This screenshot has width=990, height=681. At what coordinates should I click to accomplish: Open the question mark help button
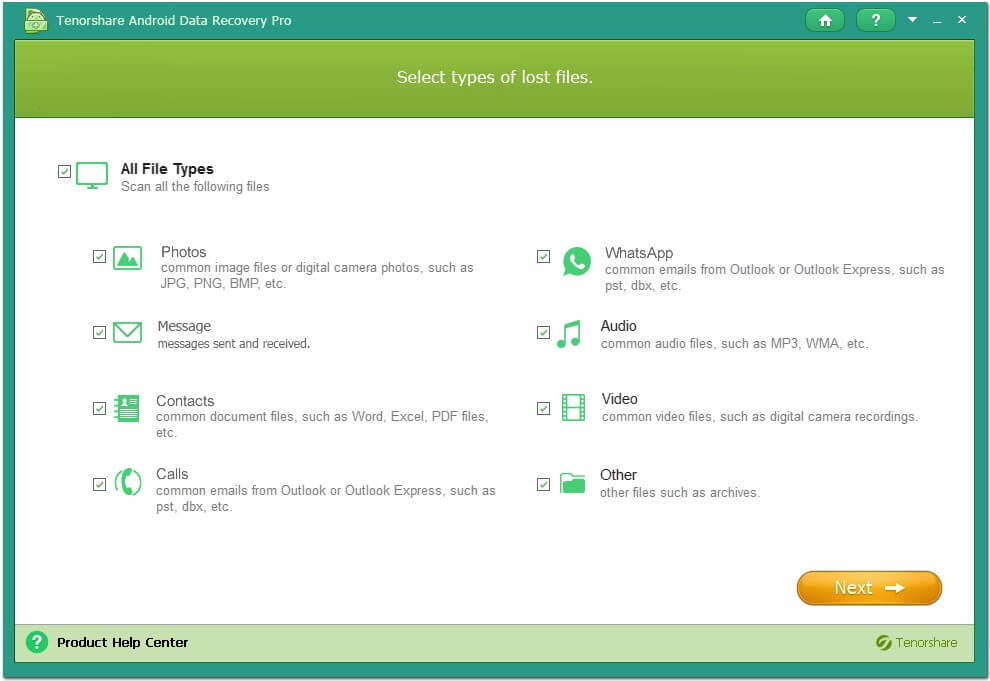coord(875,20)
